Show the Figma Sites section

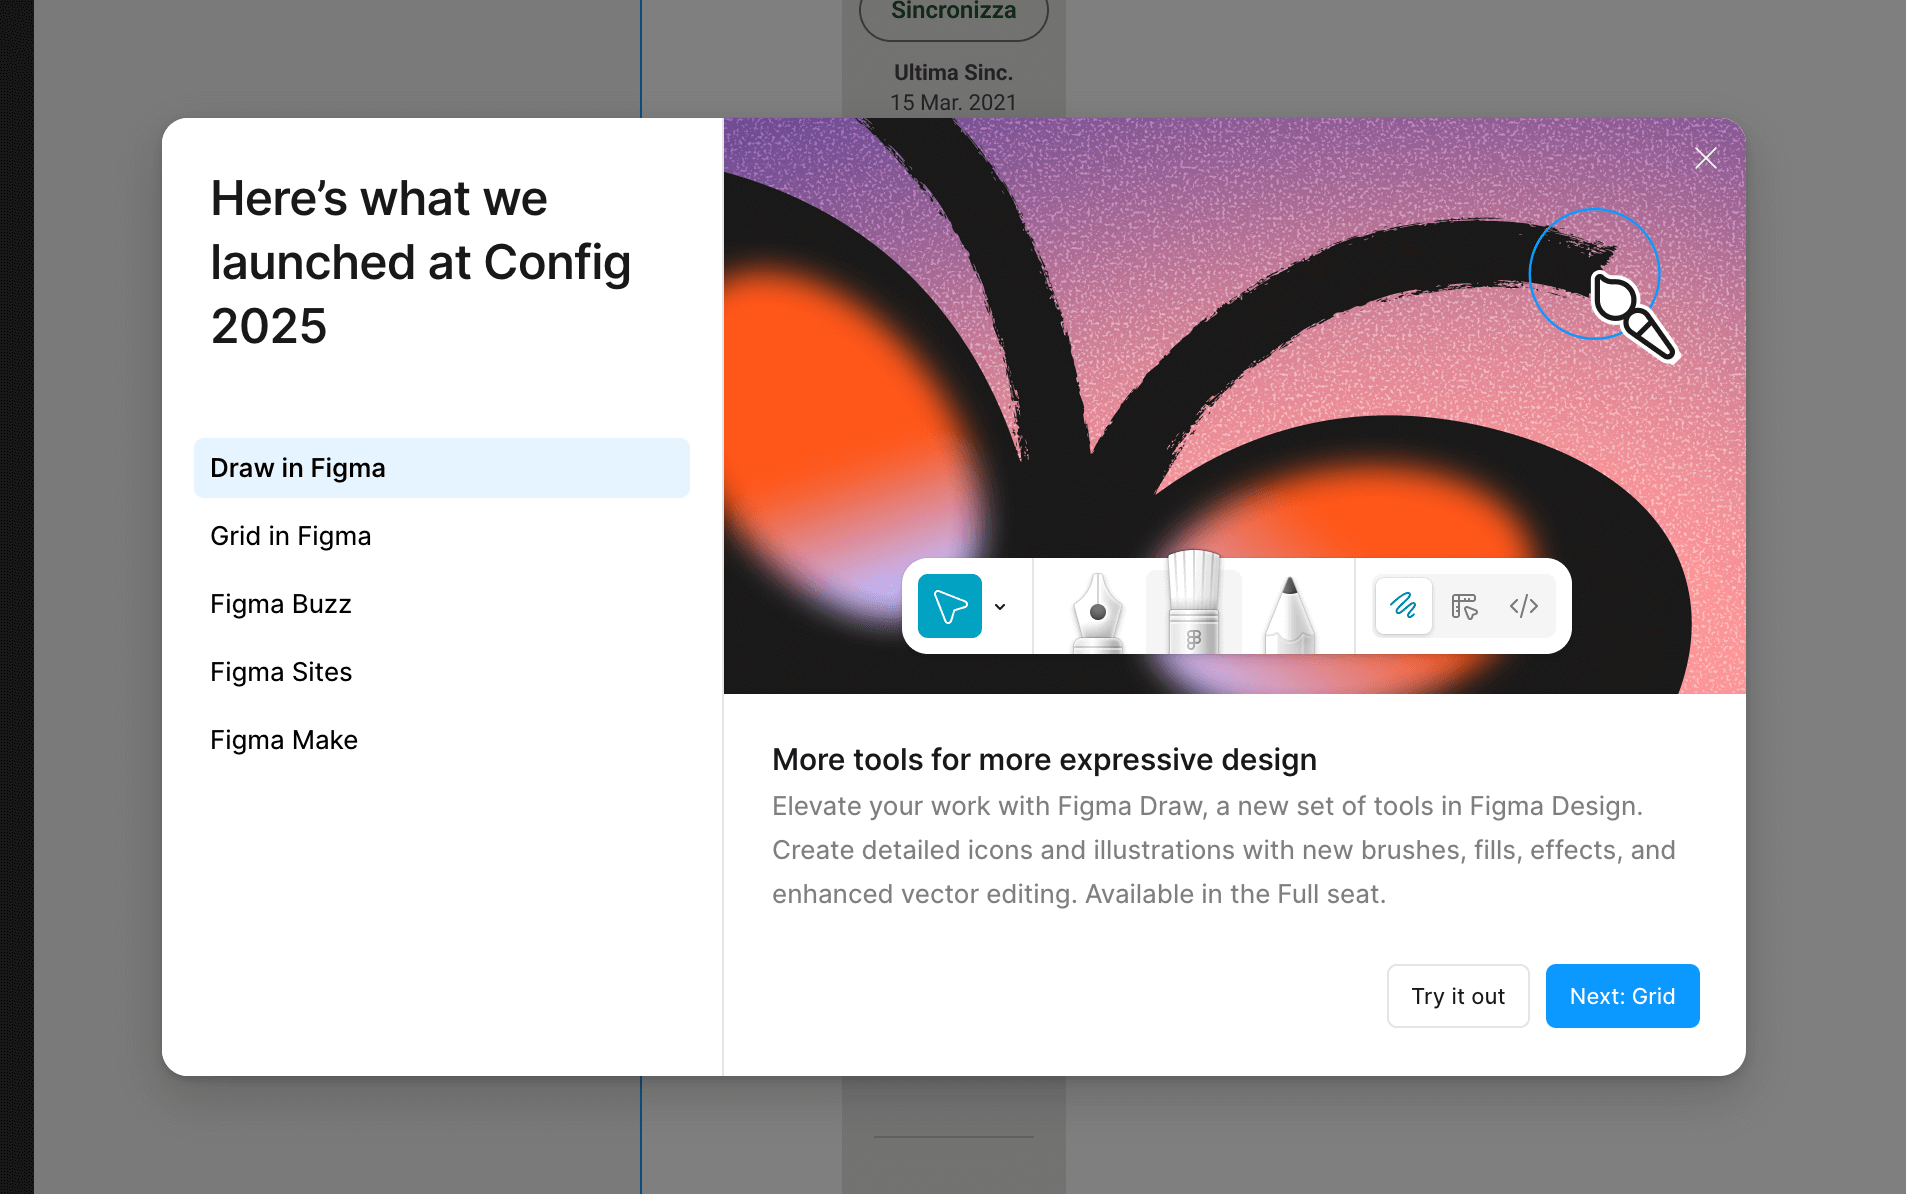[x=281, y=672]
